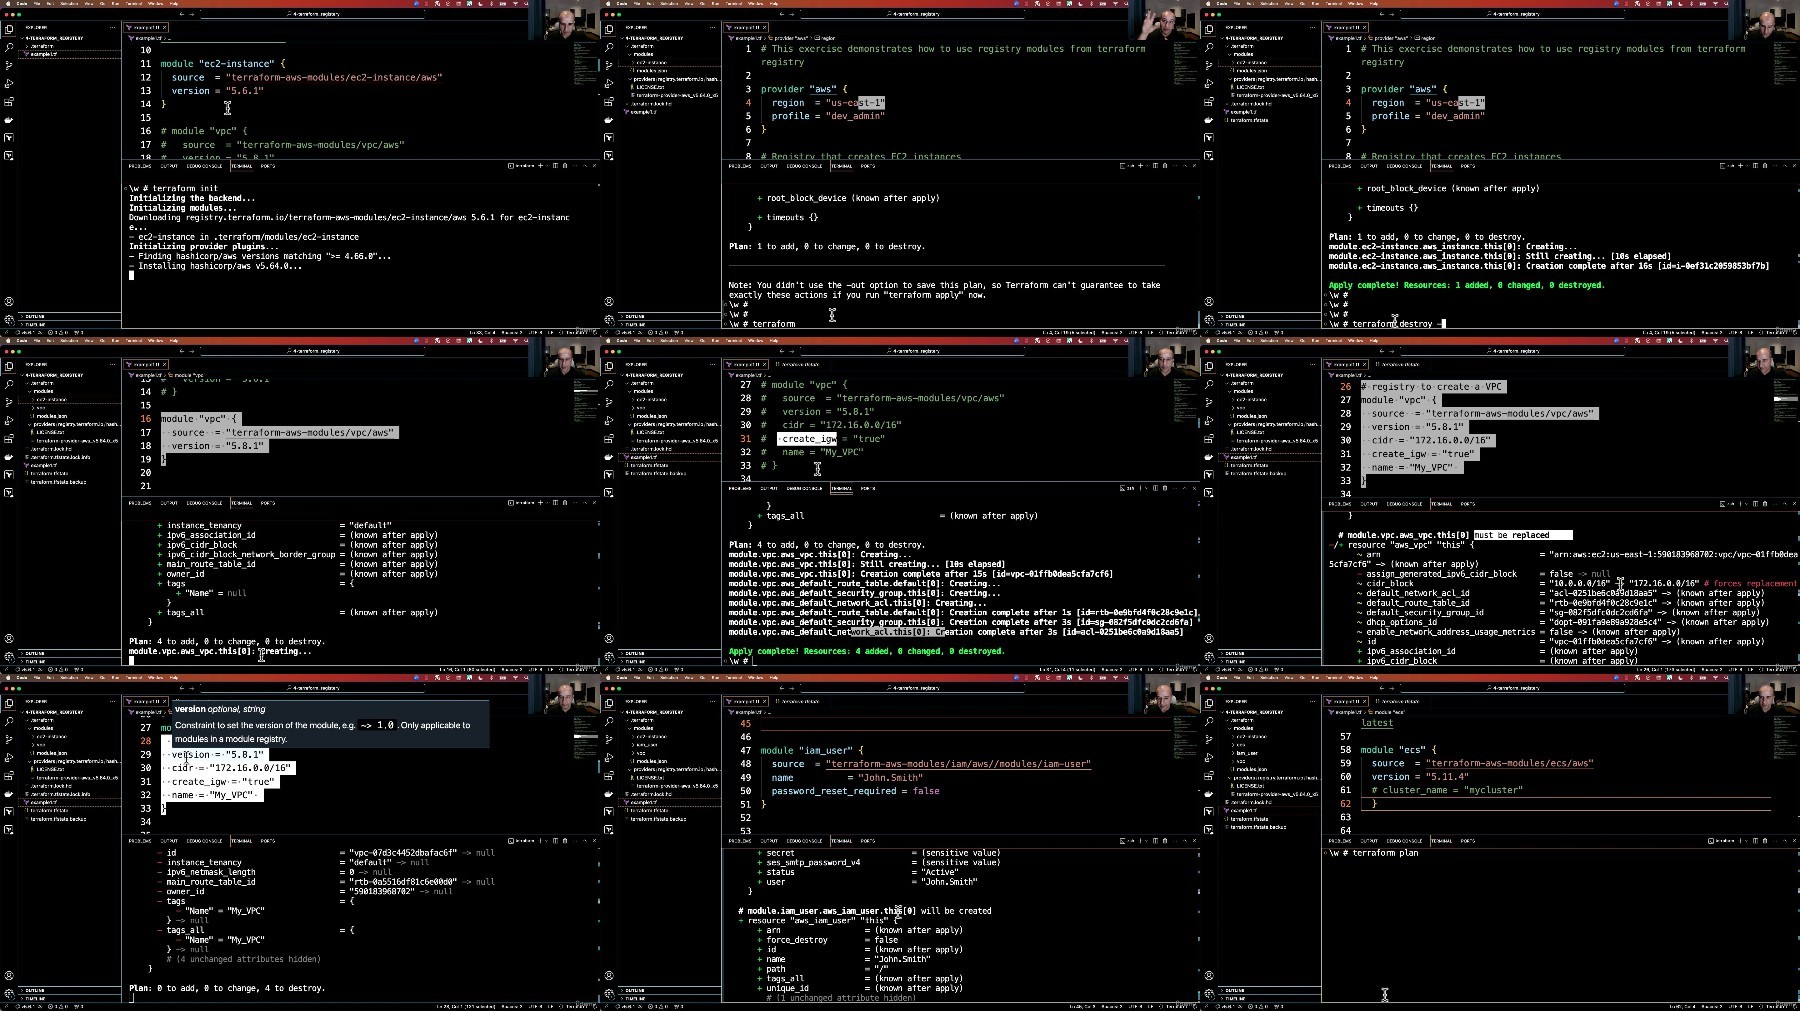Click iam-user source link in iam_user frame
The height and width of the screenshot is (1011, 1800).
(x=958, y=764)
